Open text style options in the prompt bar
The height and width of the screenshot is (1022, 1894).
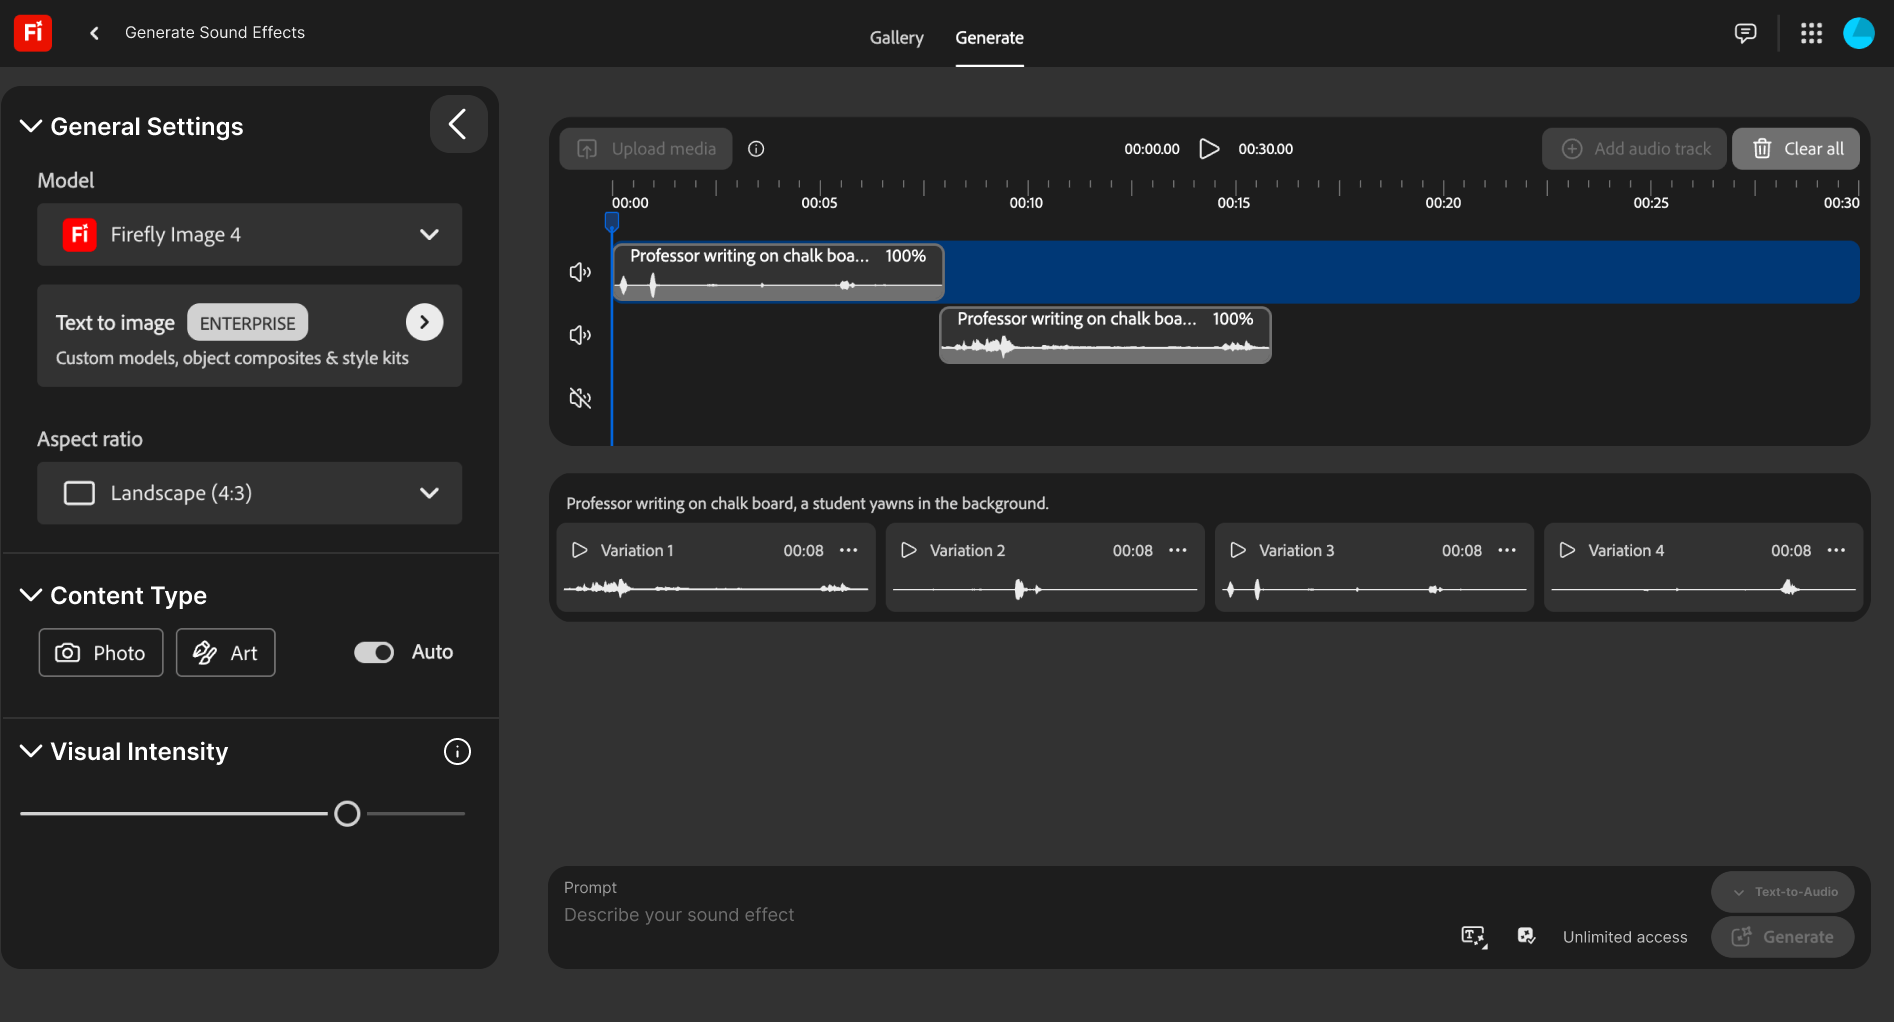point(1472,936)
